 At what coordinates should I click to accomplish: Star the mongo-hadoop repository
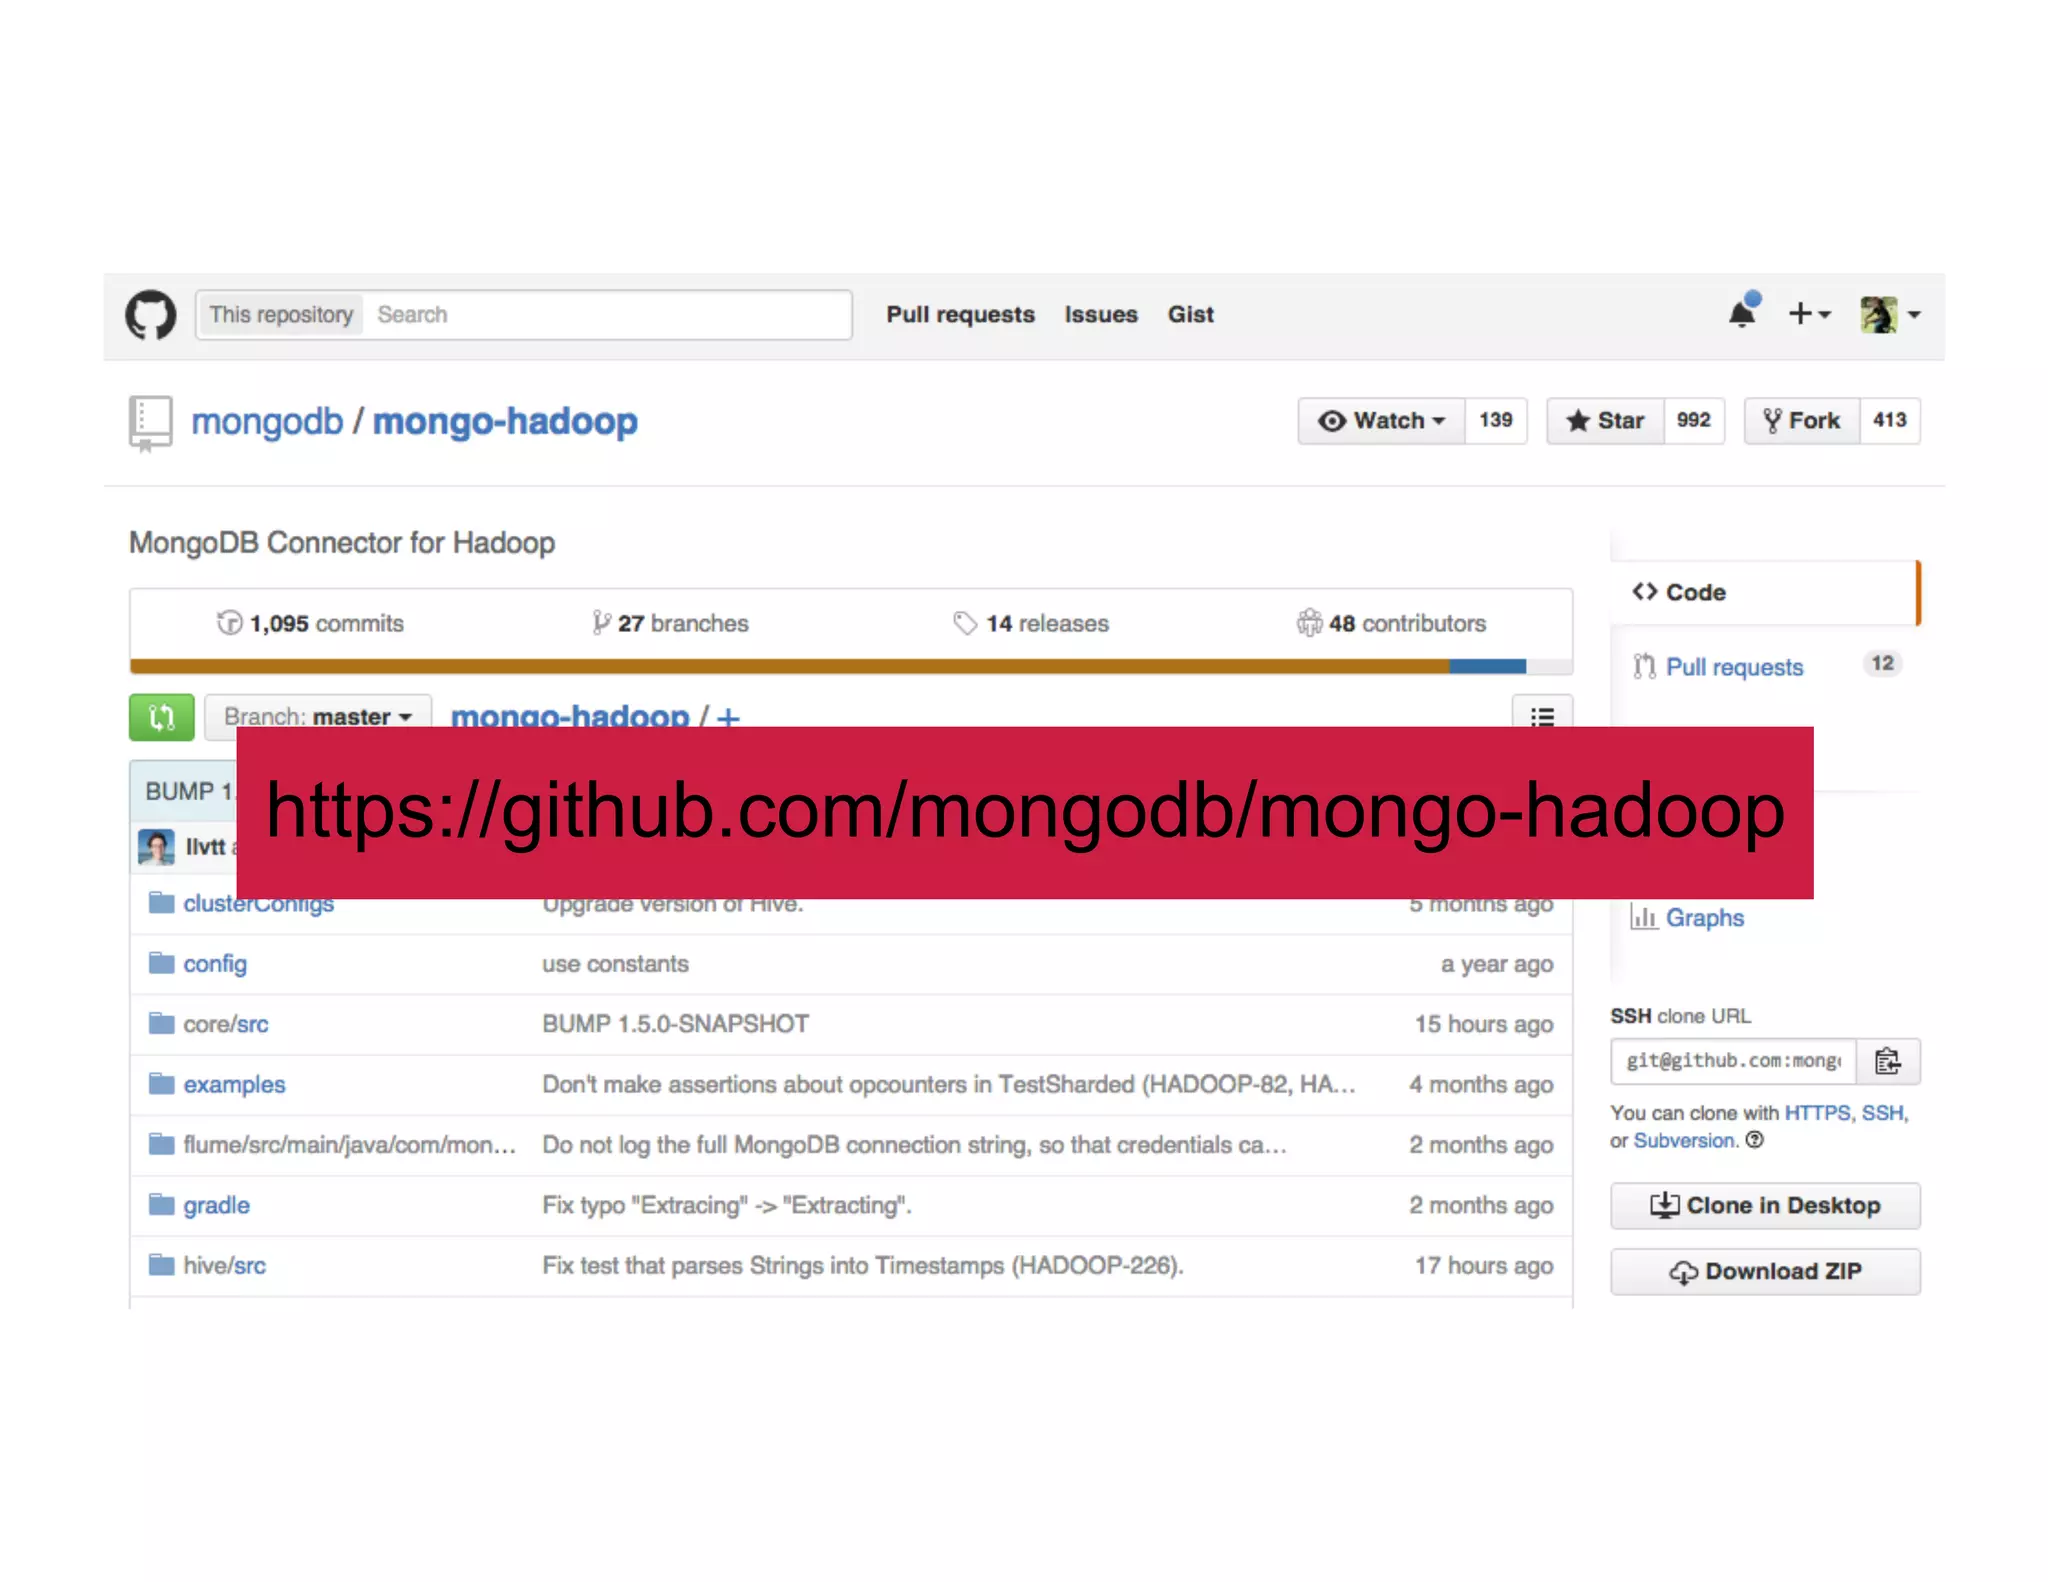1605,421
